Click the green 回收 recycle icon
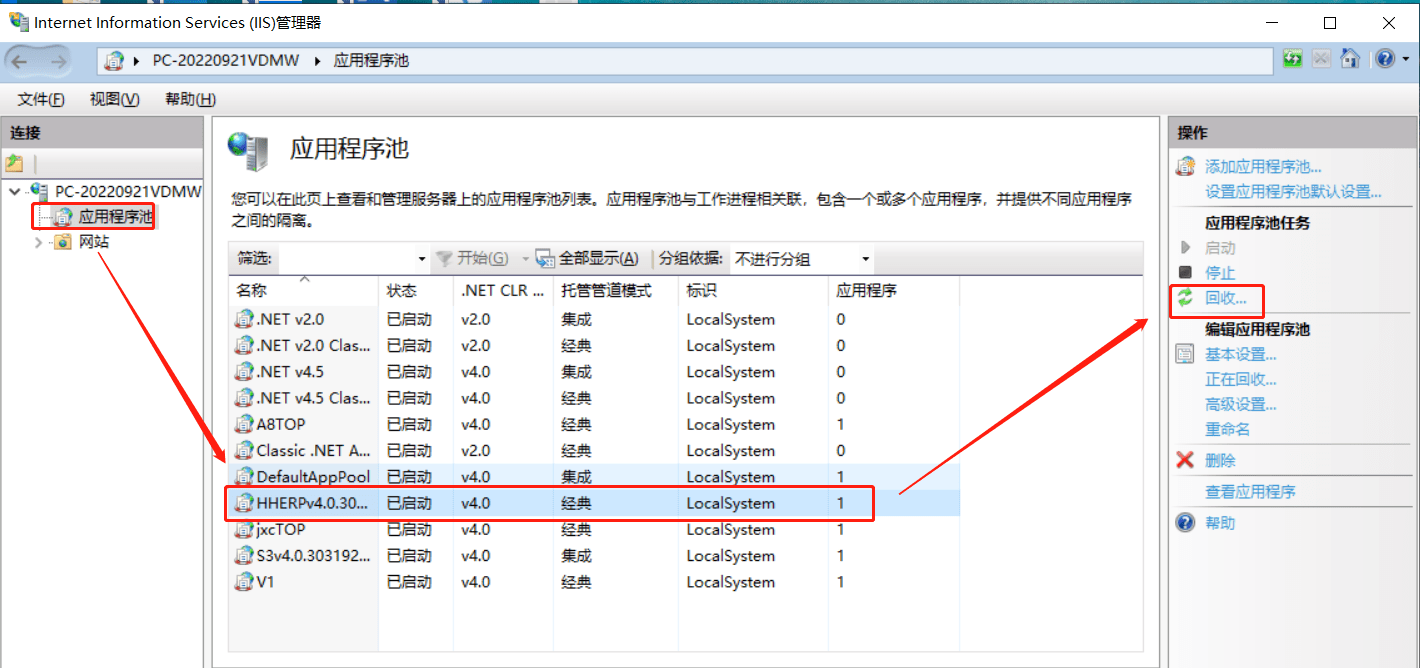Image resolution: width=1420 pixels, height=668 pixels. click(x=1186, y=297)
